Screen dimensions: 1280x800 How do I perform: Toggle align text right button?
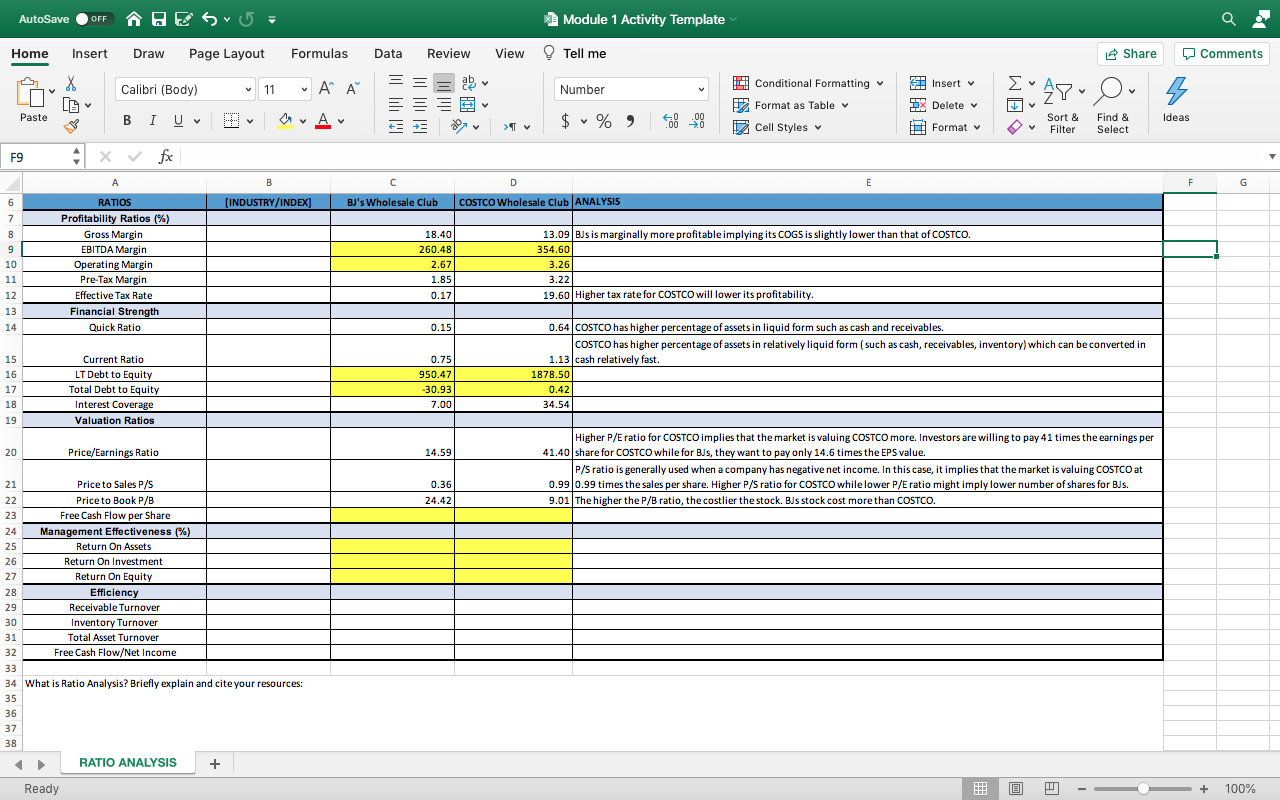[444, 104]
